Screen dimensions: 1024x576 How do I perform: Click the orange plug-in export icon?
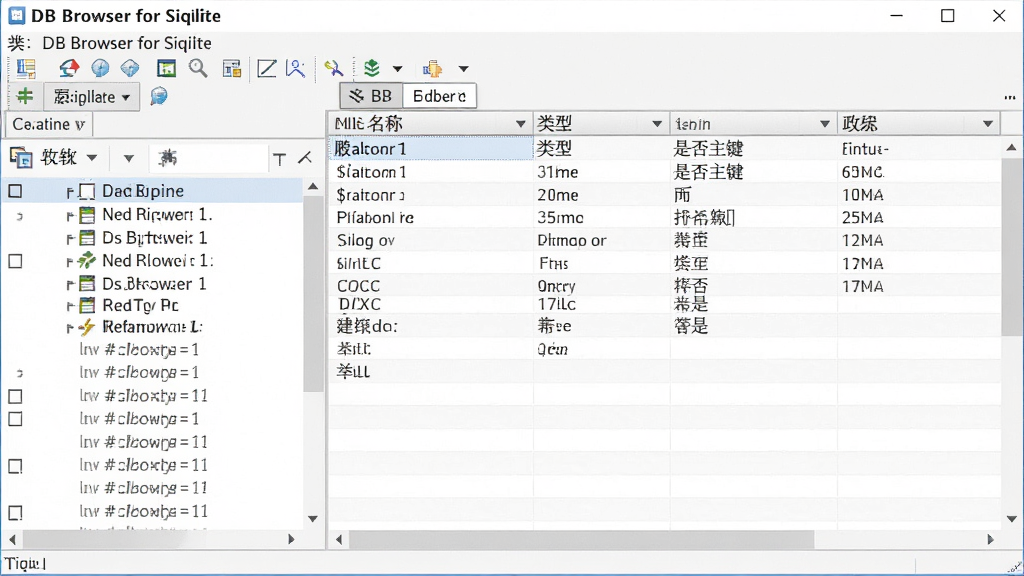432,69
